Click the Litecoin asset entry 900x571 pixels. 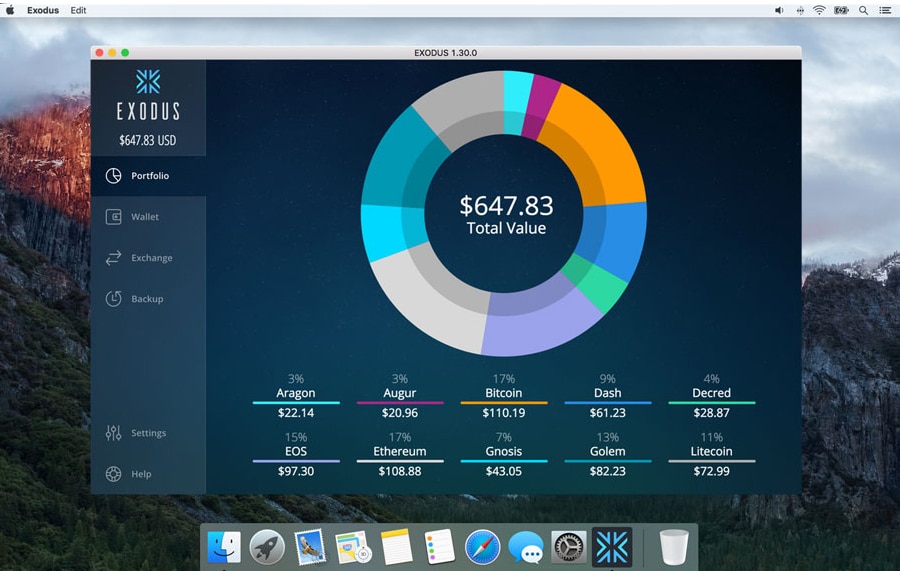711,451
